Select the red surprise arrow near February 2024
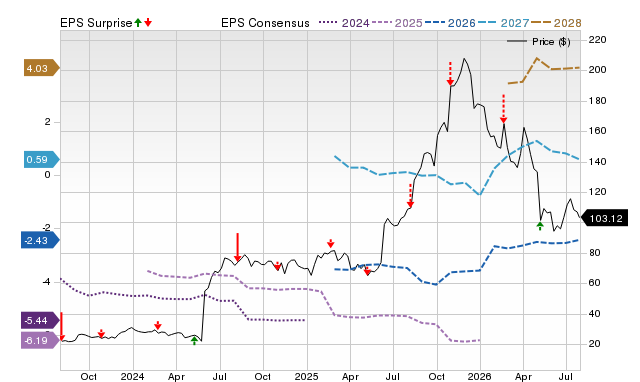This screenshot has width=640, height=382. (x=158, y=325)
